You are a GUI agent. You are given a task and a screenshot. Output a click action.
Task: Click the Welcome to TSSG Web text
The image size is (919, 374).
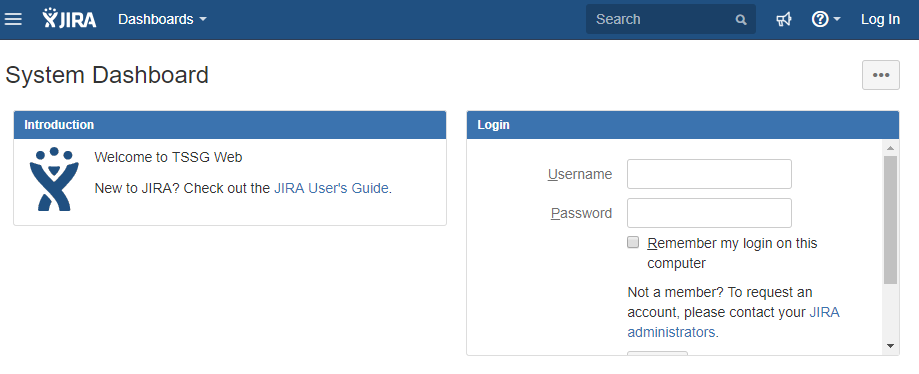click(168, 157)
